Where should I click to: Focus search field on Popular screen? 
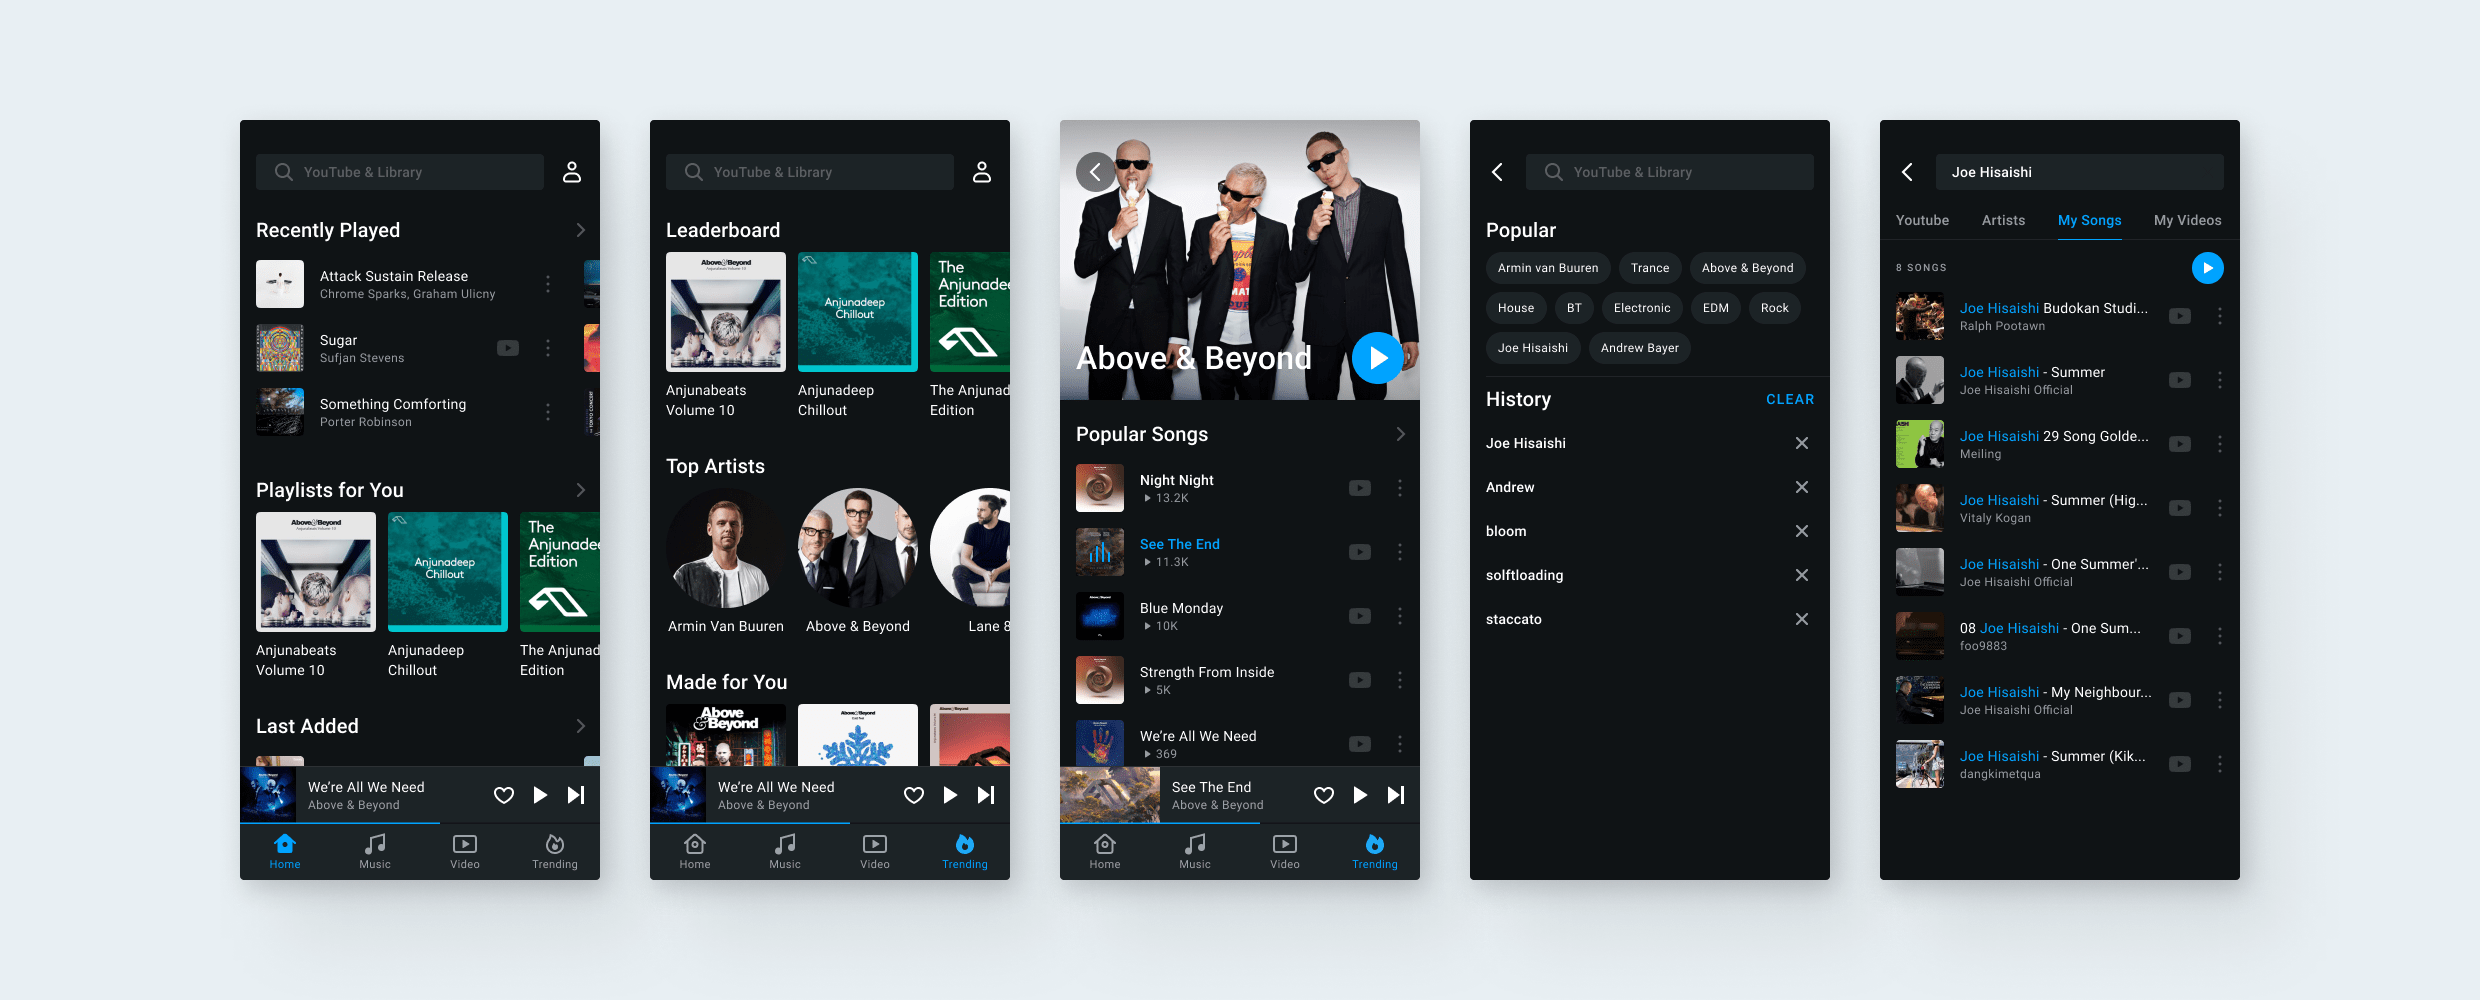point(1670,172)
